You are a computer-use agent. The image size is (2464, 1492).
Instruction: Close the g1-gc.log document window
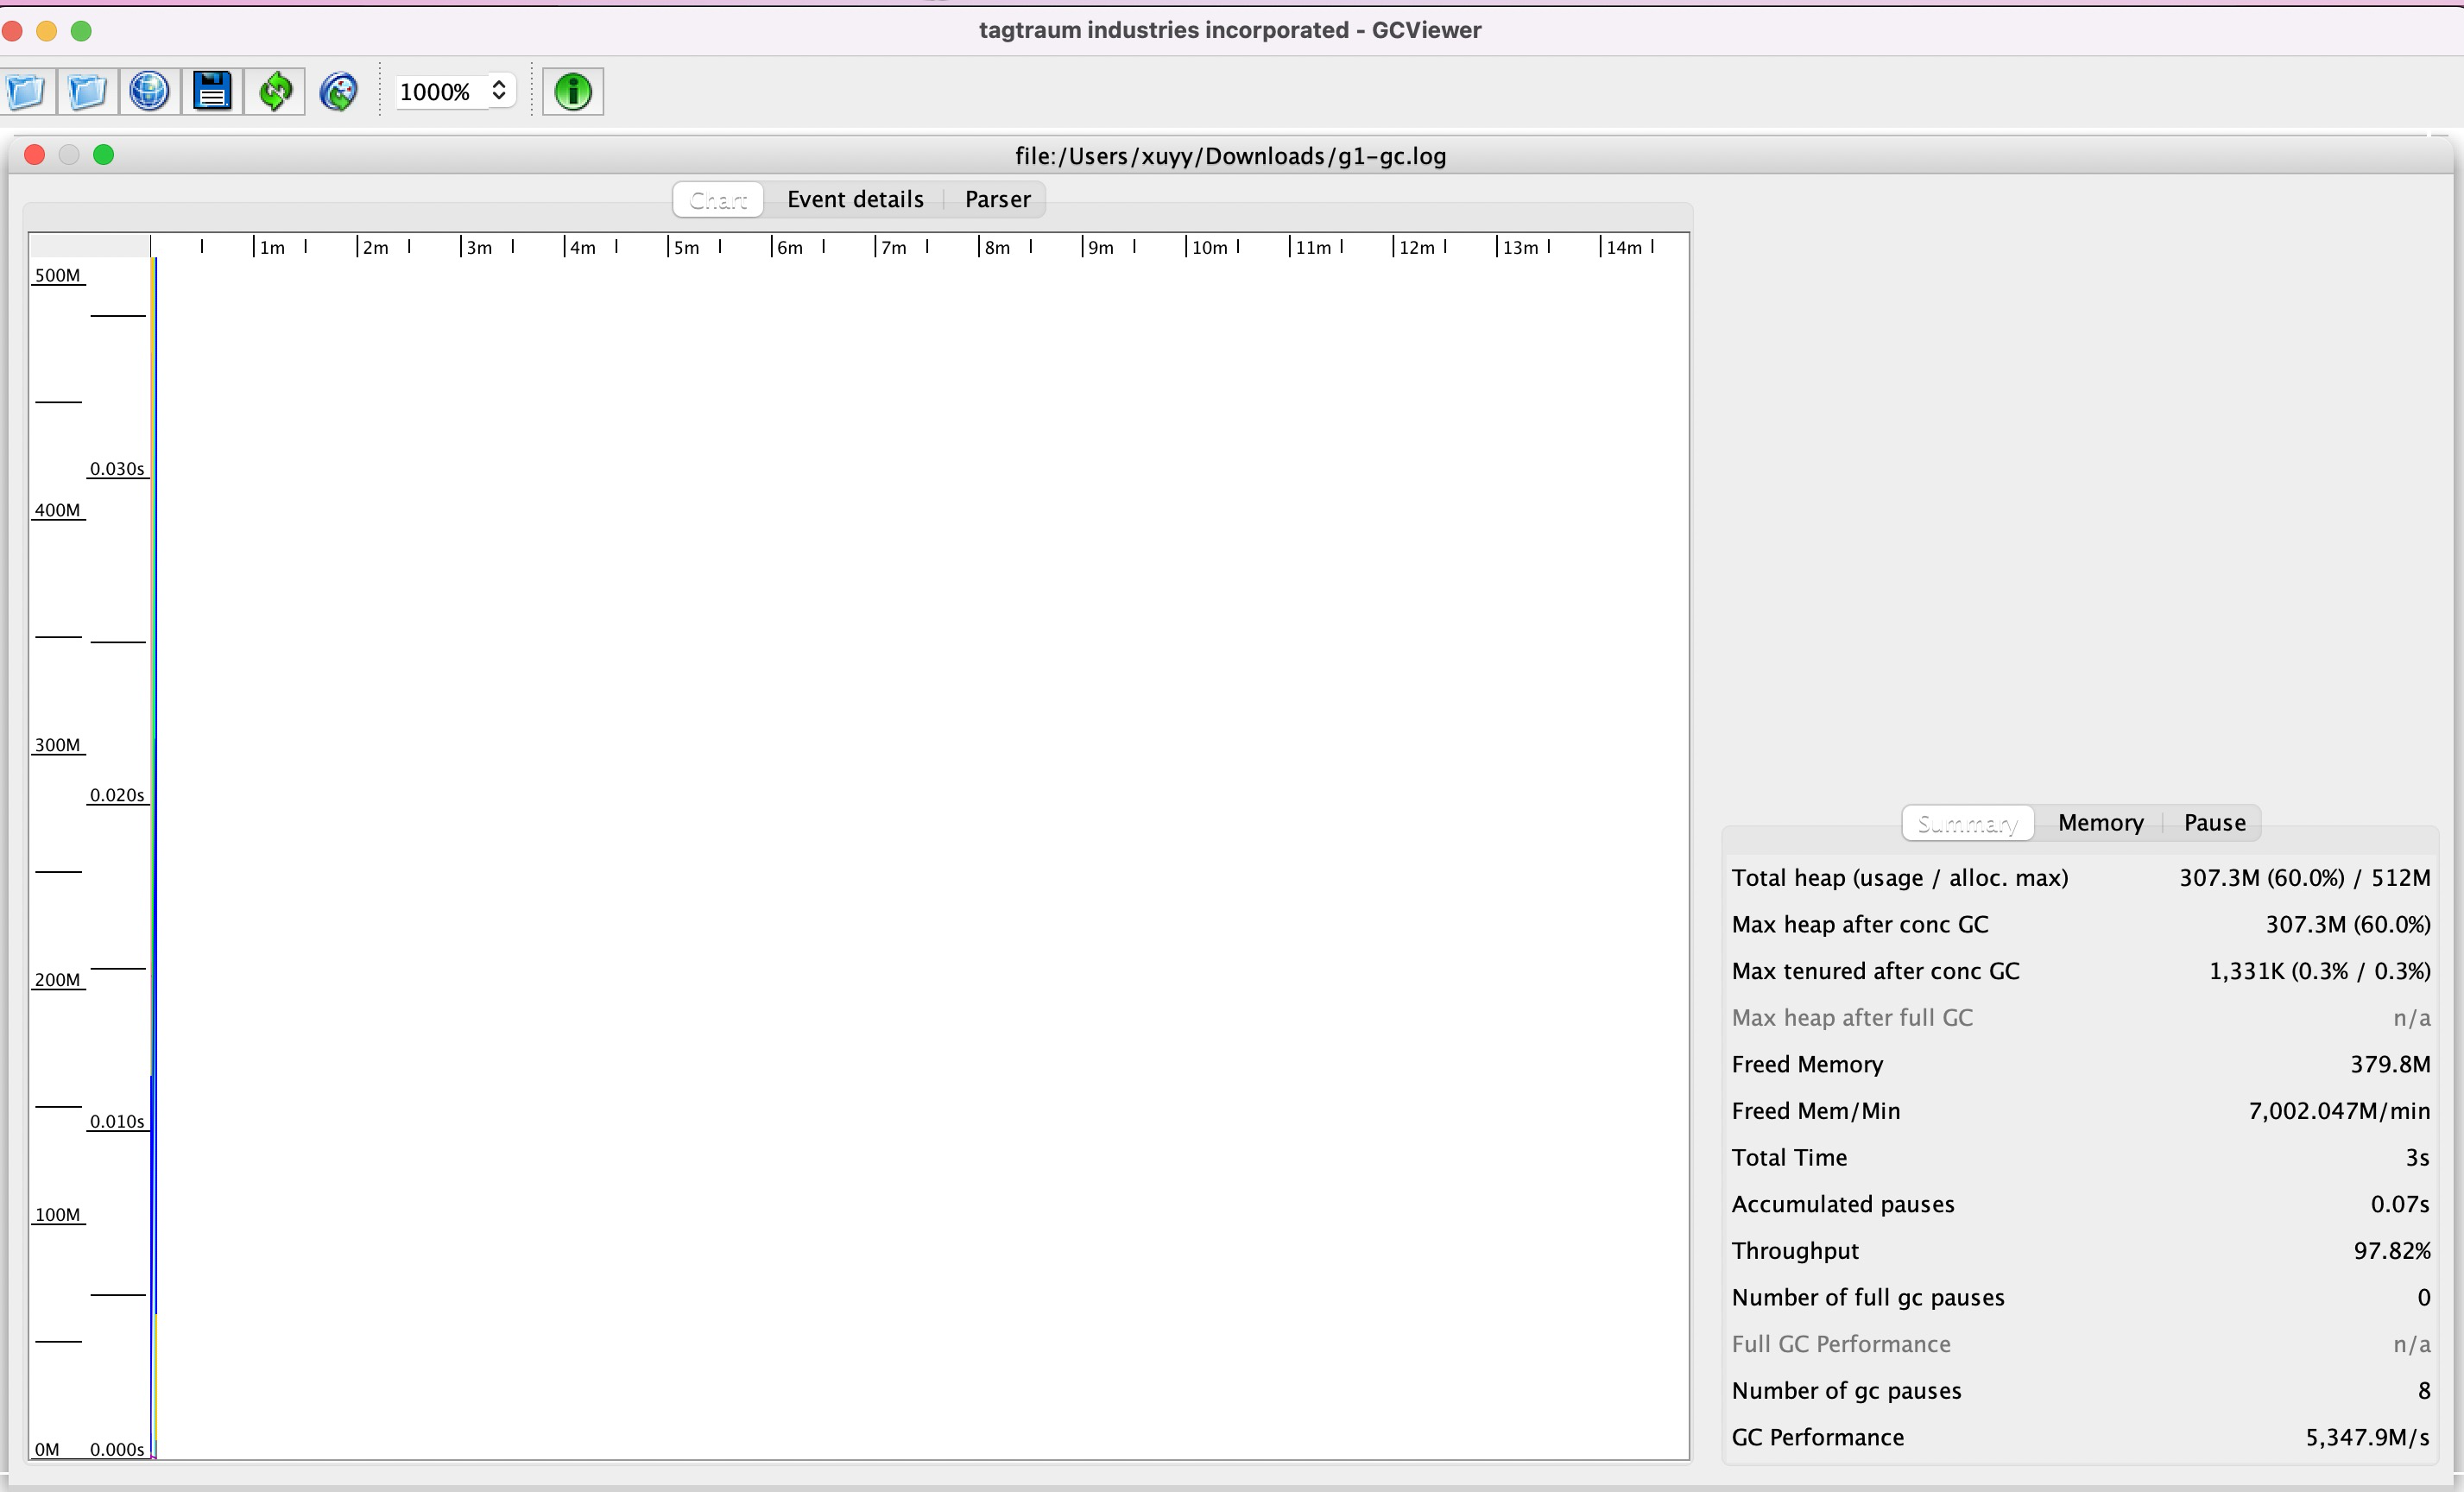tap(35, 155)
